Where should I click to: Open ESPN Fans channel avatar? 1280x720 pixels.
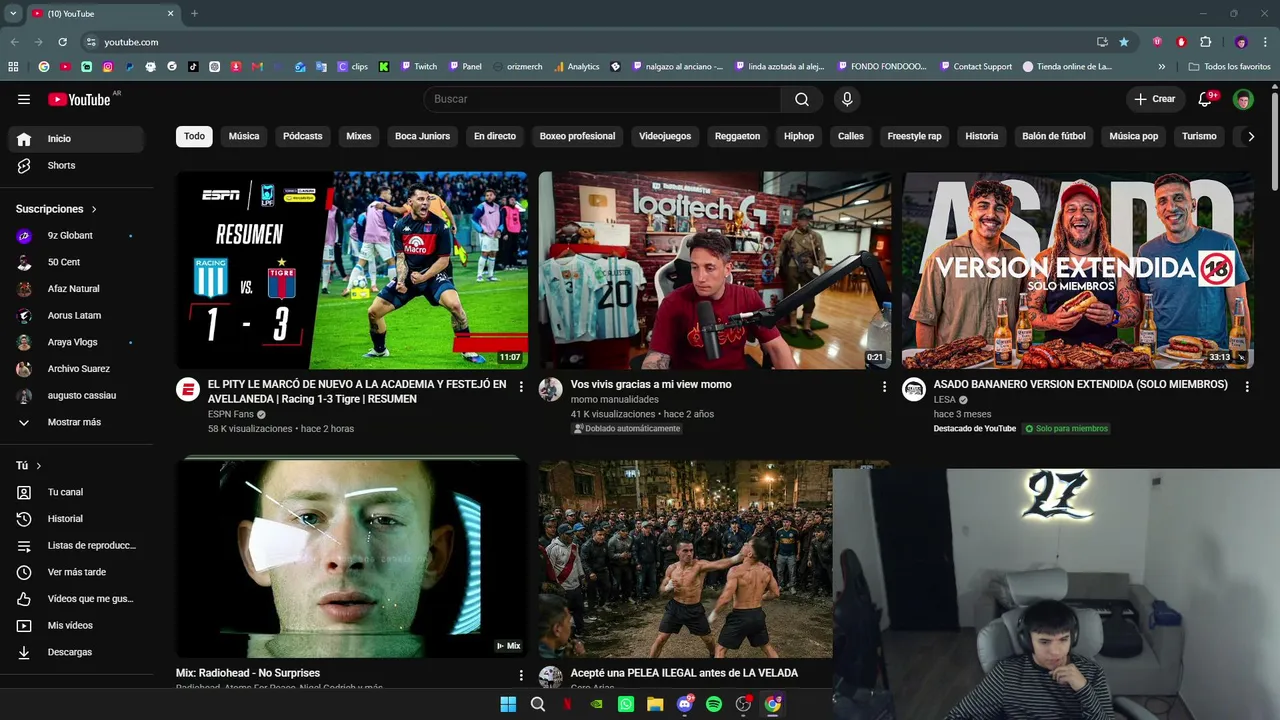point(188,390)
